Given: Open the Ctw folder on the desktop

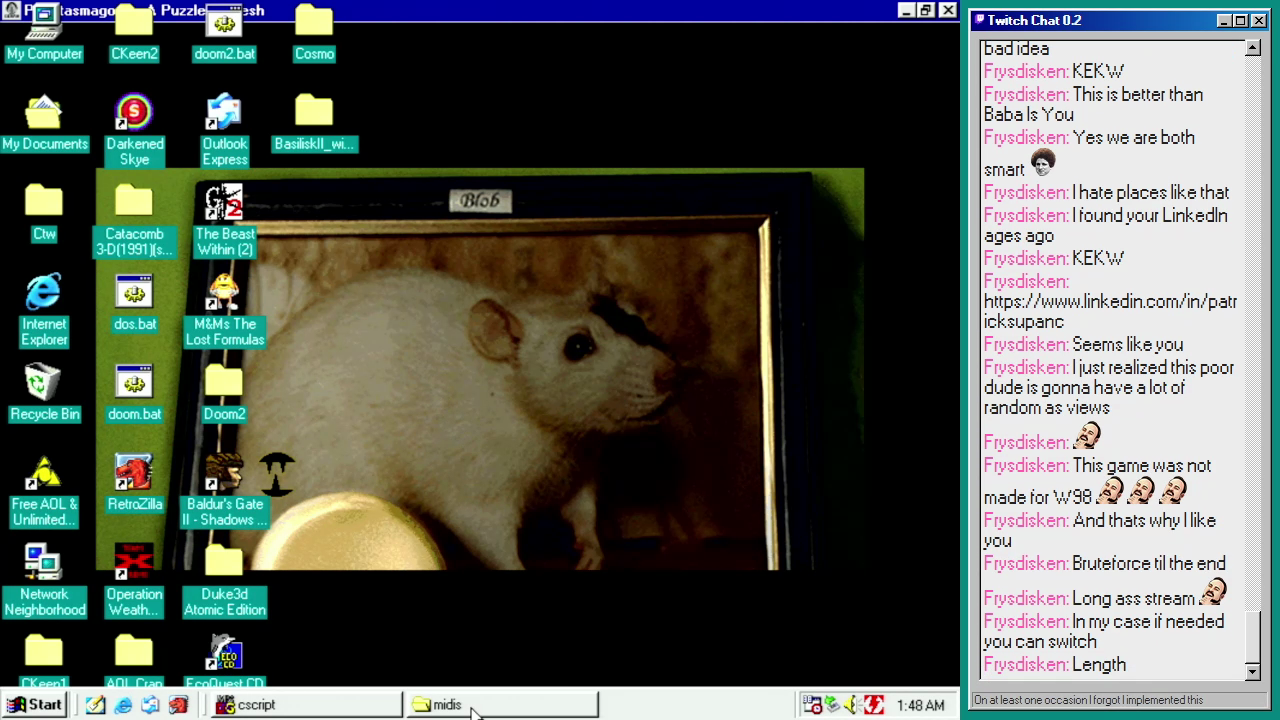Looking at the screenshot, I should click(x=44, y=213).
